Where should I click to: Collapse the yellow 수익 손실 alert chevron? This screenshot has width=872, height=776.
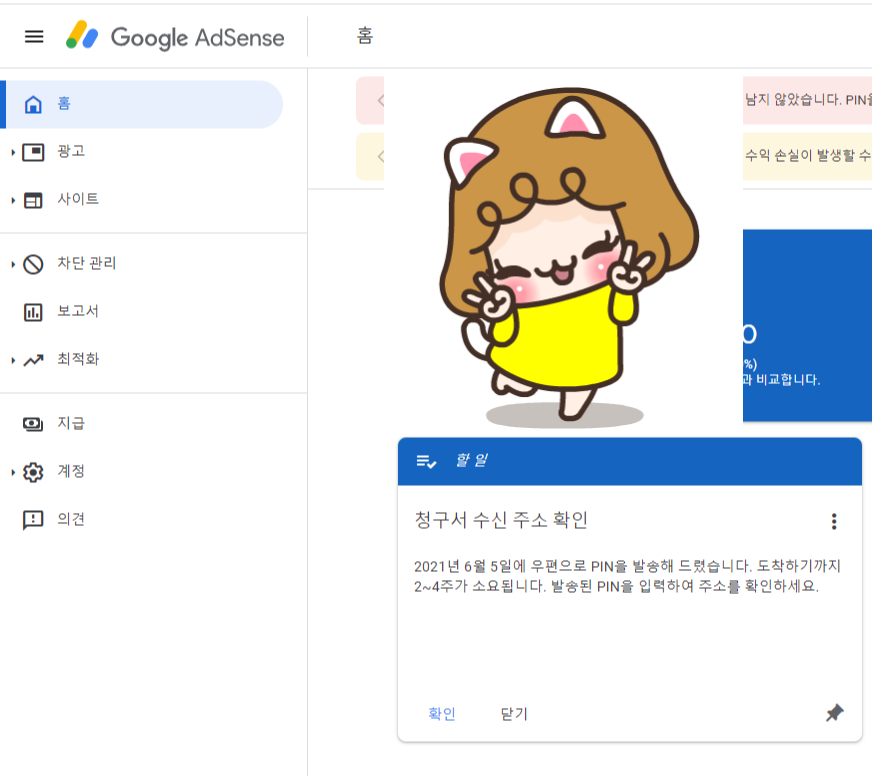tap(380, 156)
